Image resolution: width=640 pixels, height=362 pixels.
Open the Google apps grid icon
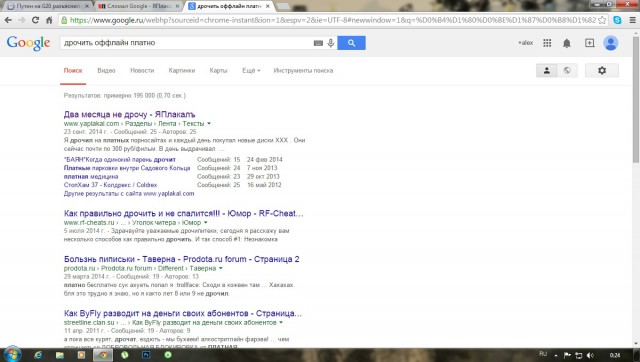tap(547, 43)
